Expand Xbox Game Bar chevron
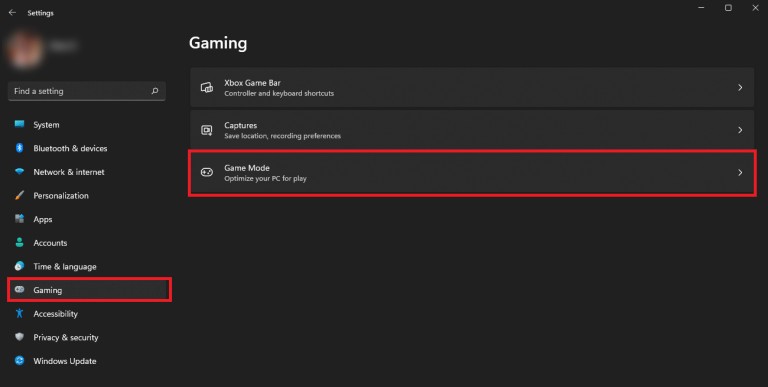Screen dimensions: 768x387 click(740, 88)
